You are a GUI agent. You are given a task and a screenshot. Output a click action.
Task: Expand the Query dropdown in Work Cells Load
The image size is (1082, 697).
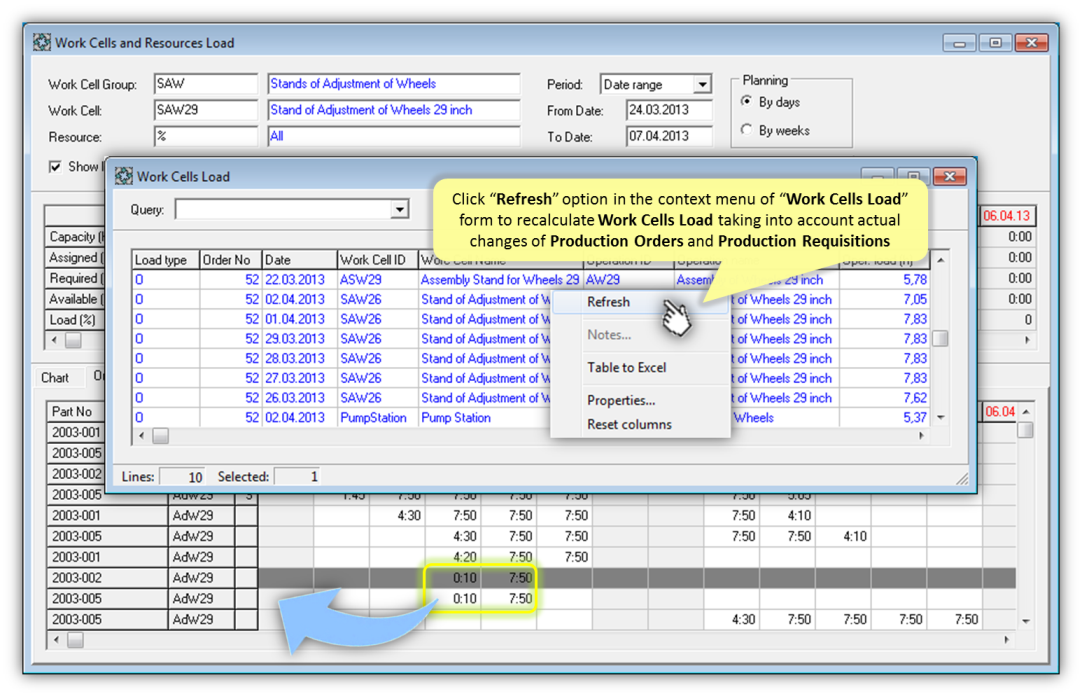click(400, 209)
